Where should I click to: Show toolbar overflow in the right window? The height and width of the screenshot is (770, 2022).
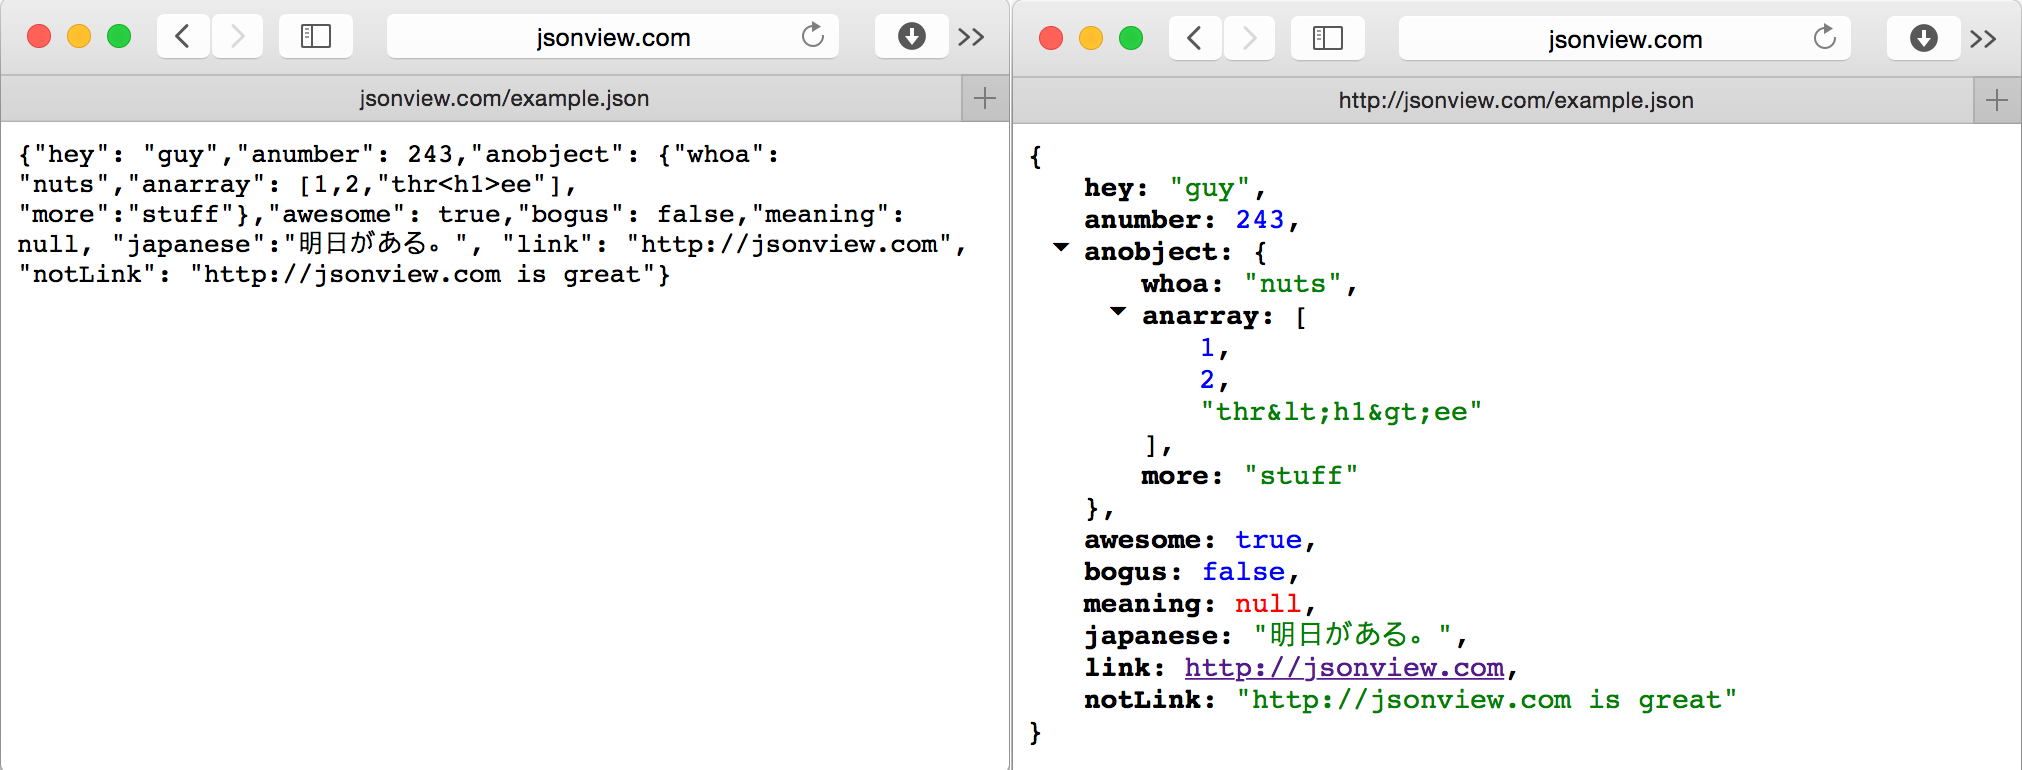1983,39
